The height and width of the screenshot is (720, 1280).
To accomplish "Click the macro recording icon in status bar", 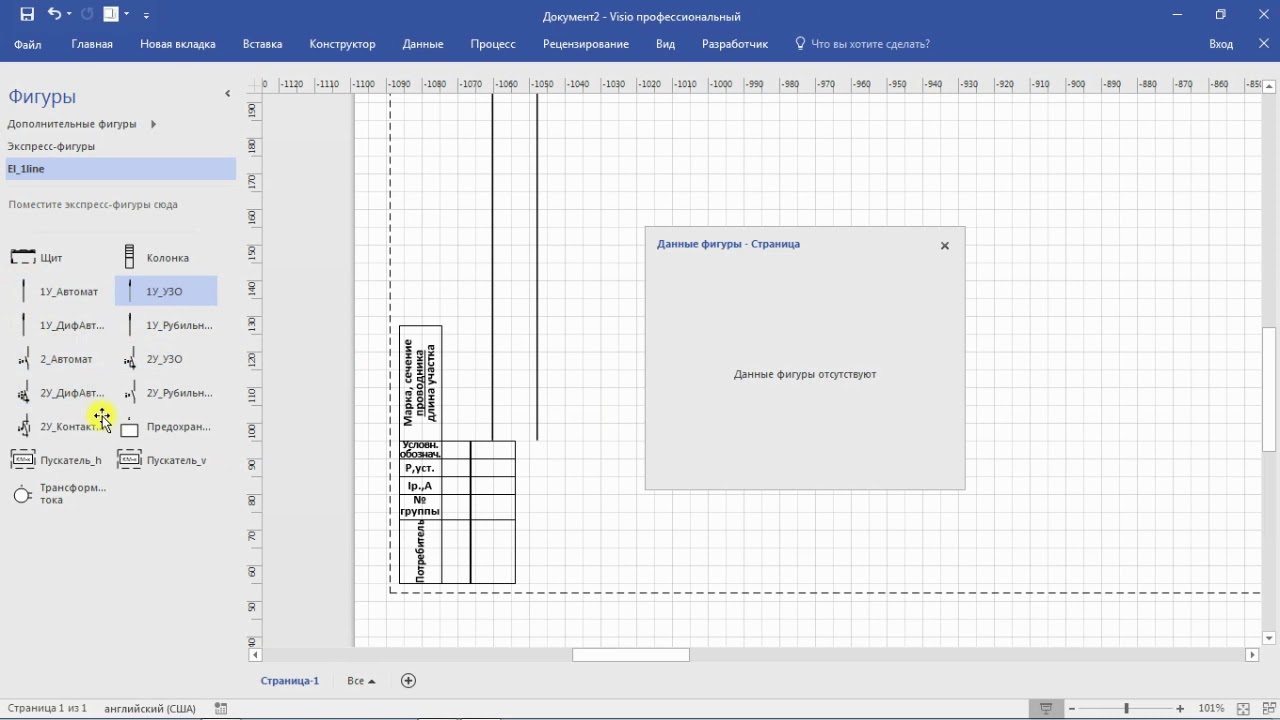I will (221, 708).
